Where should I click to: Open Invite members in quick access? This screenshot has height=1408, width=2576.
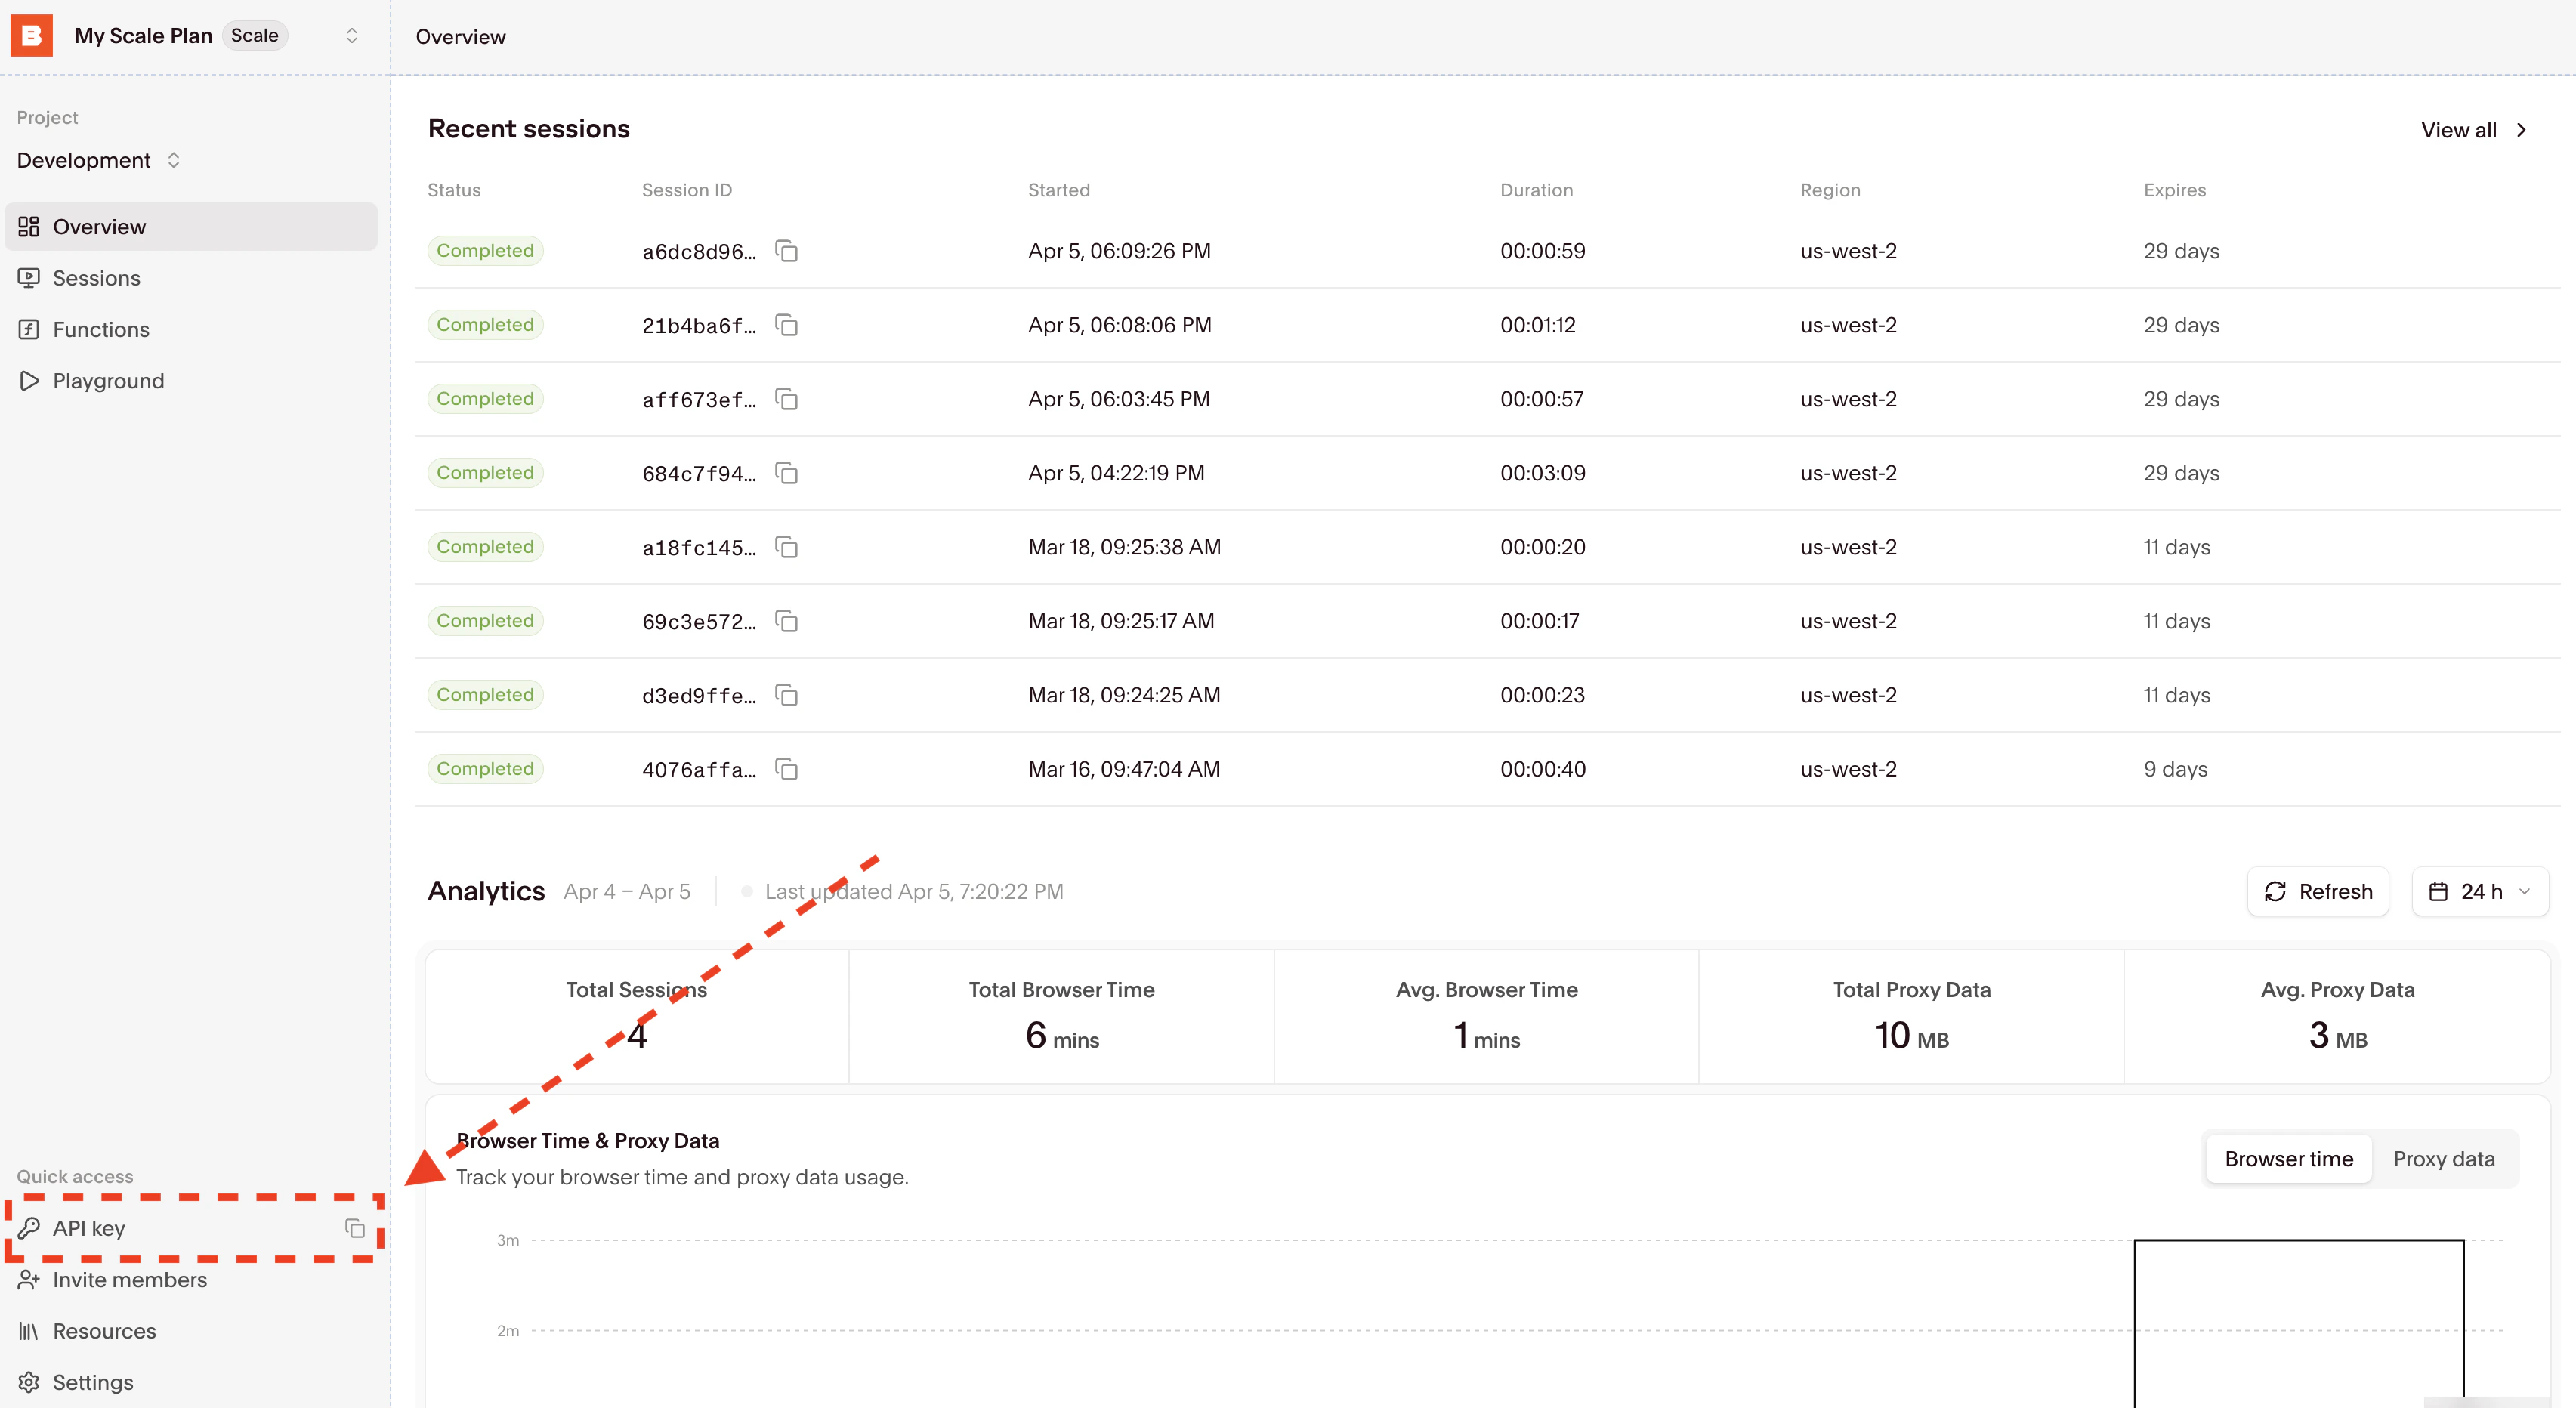click(x=129, y=1280)
